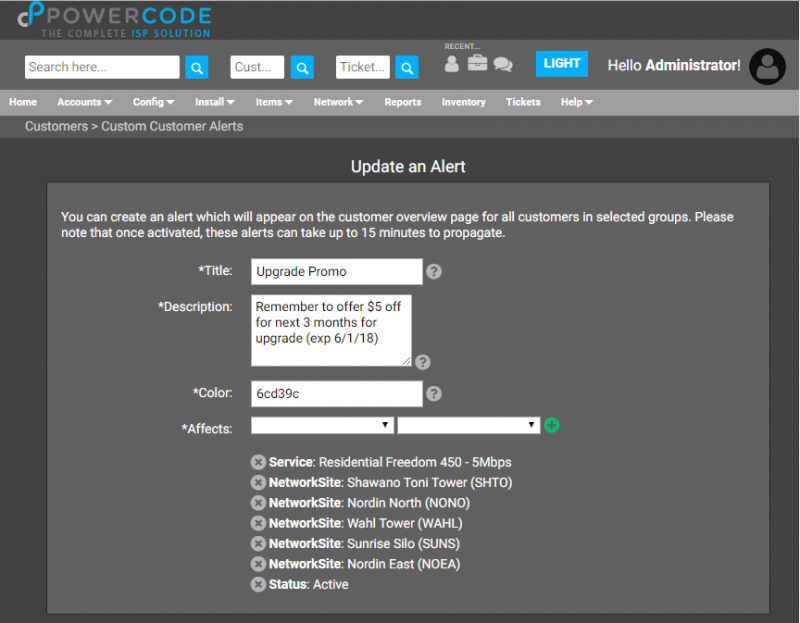Remove the Residential Freedom 450 service entry
The width and height of the screenshot is (800, 623).
pyautogui.click(x=258, y=462)
